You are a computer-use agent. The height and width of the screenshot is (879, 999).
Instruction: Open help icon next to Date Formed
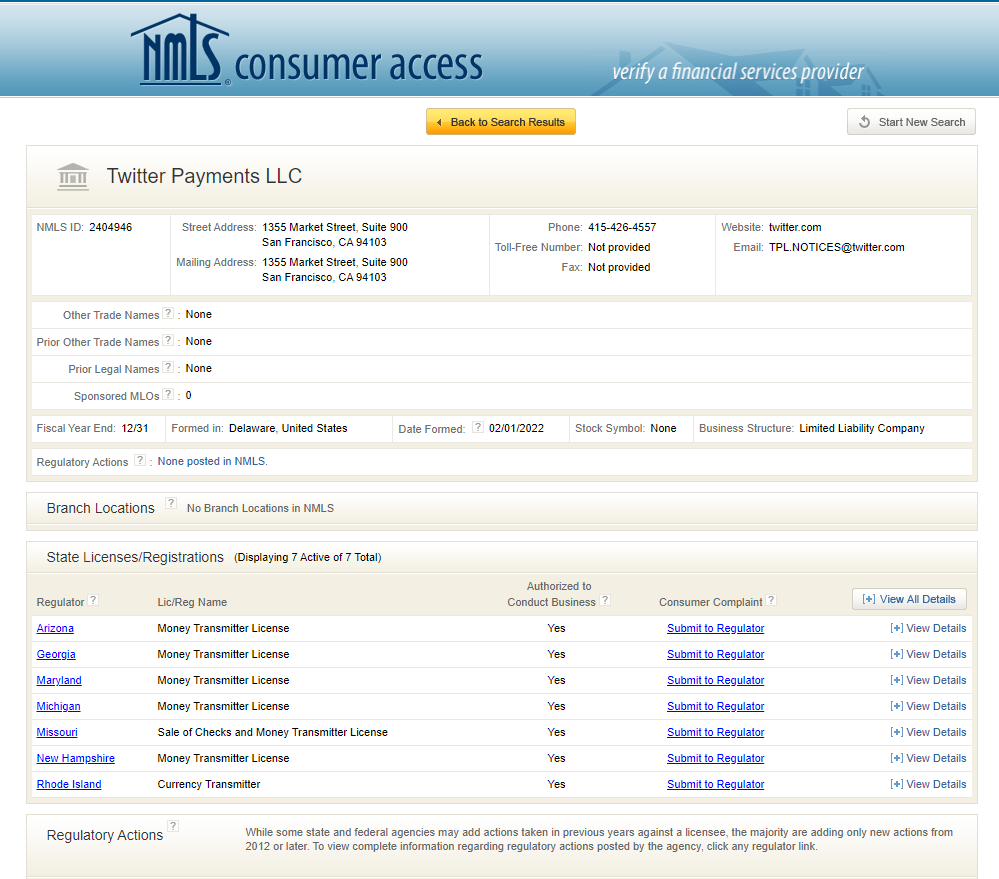click(x=478, y=427)
